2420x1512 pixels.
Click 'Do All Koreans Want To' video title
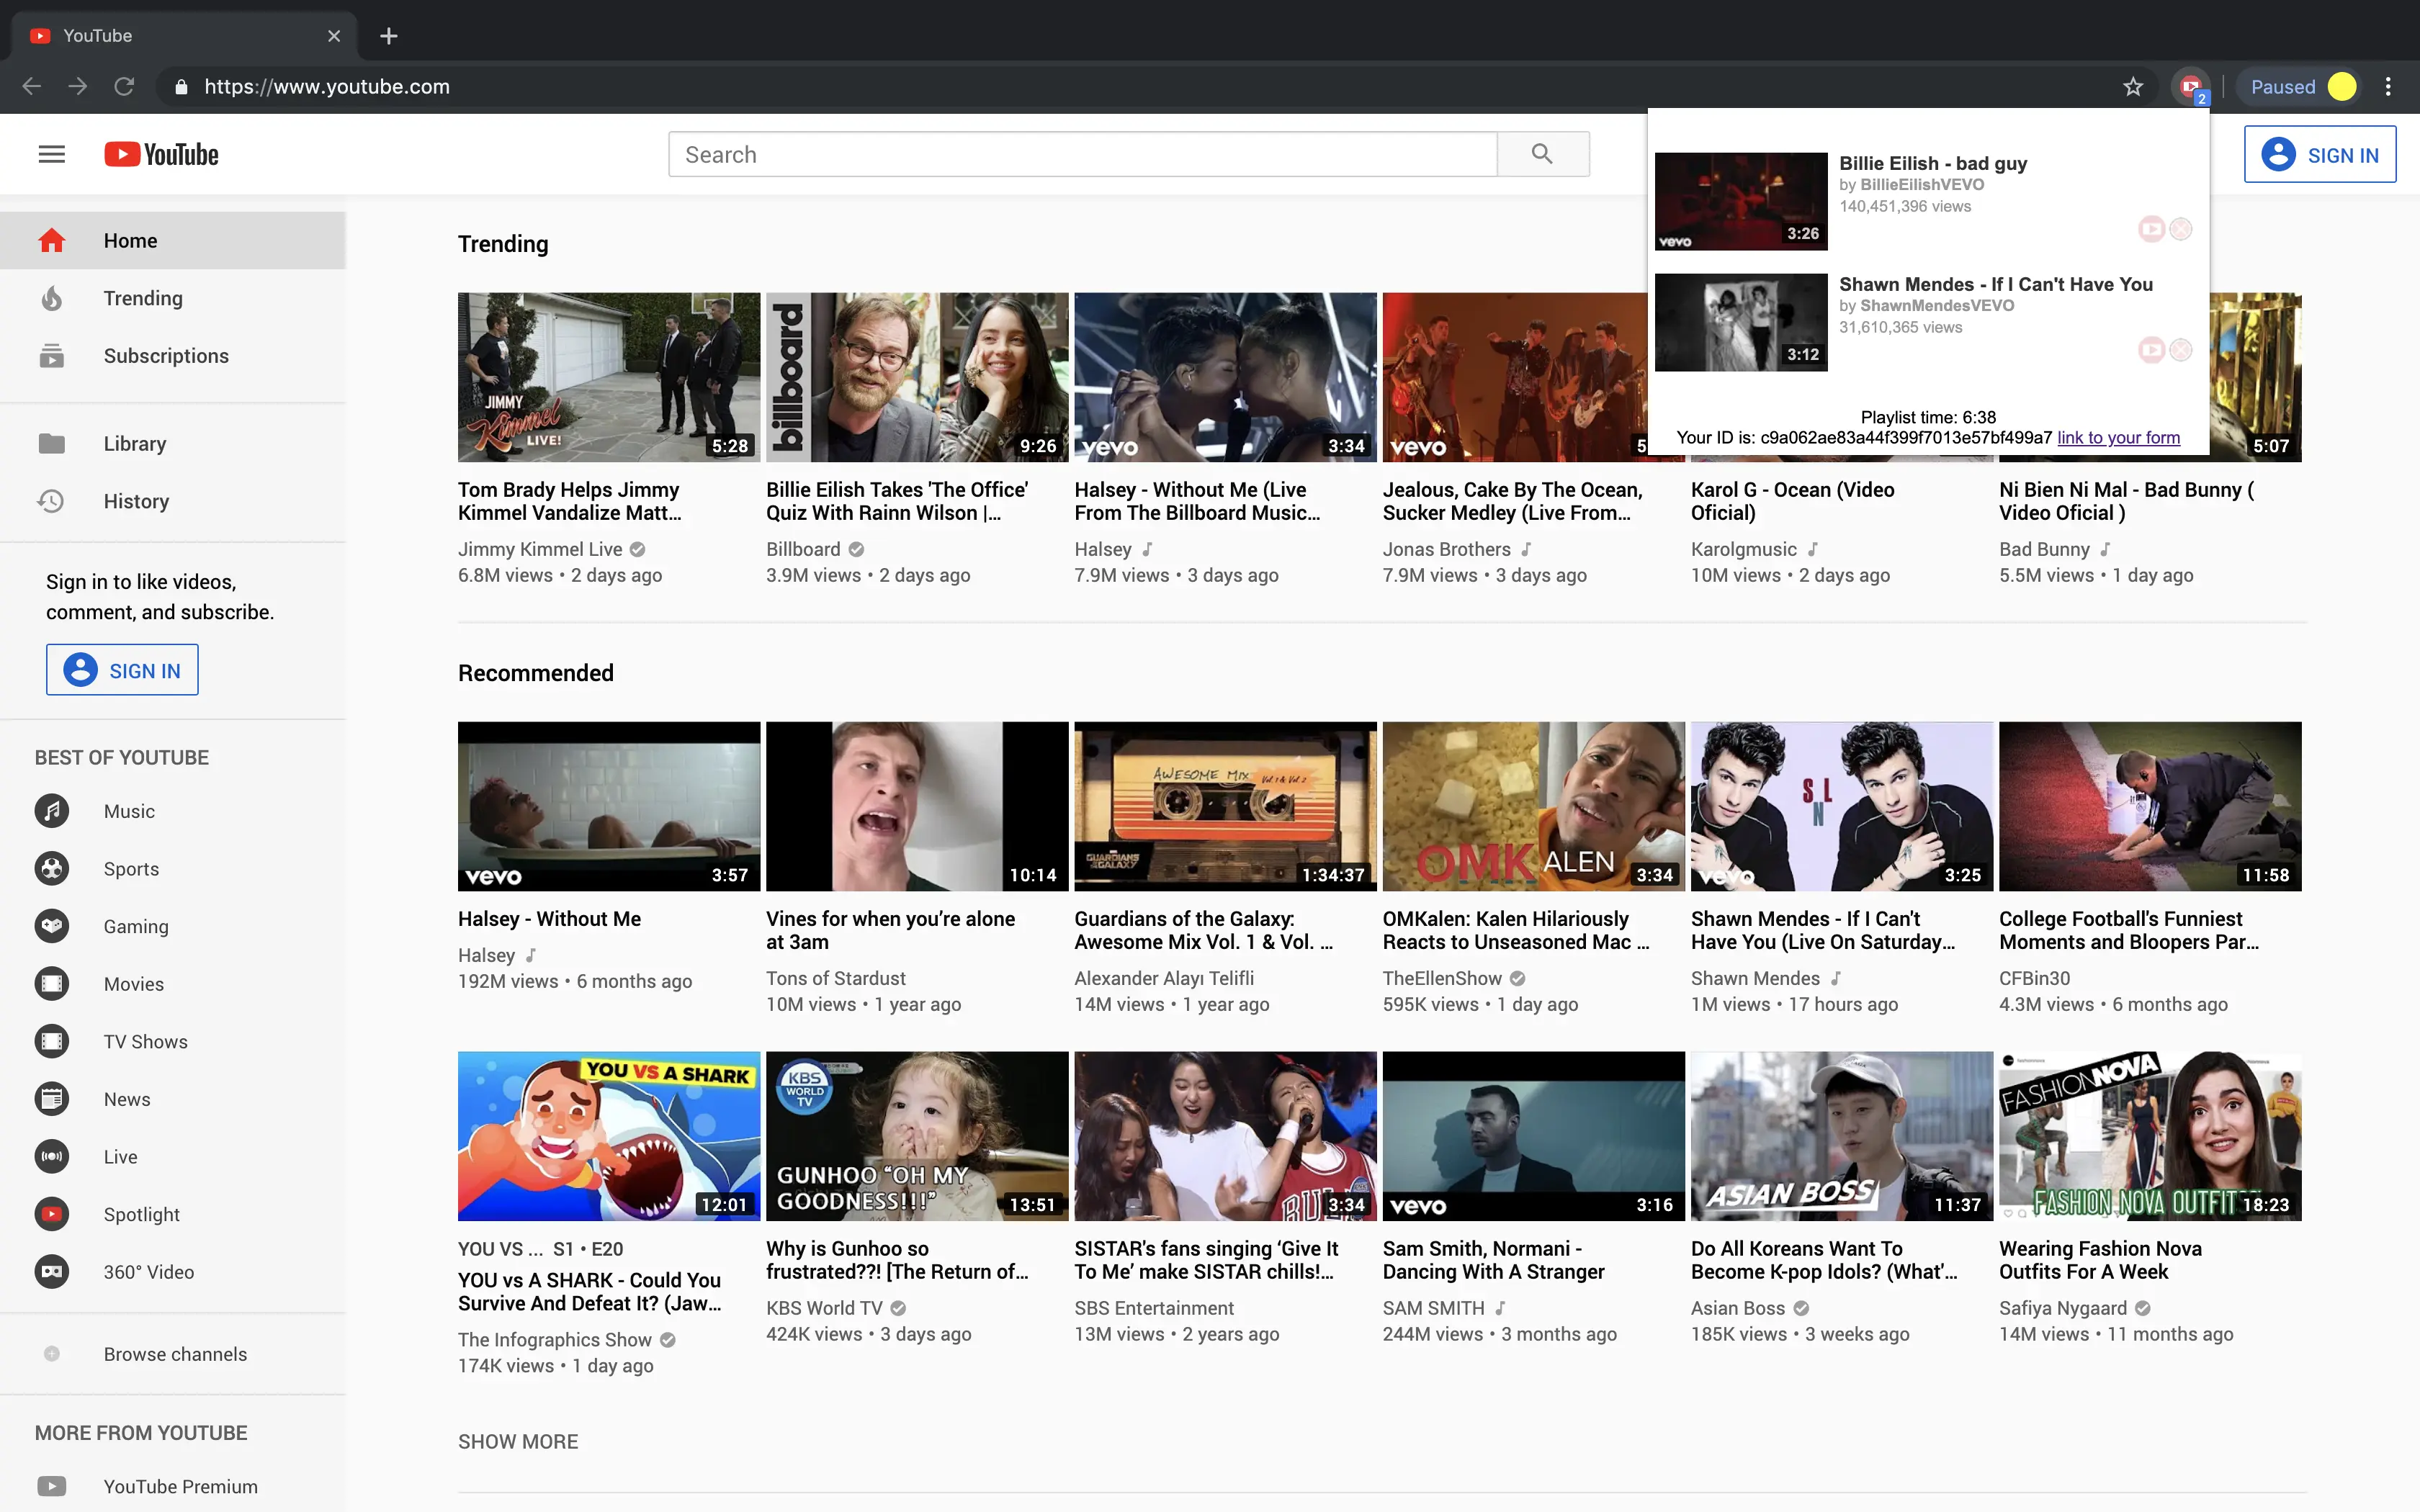click(x=1824, y=1260)
